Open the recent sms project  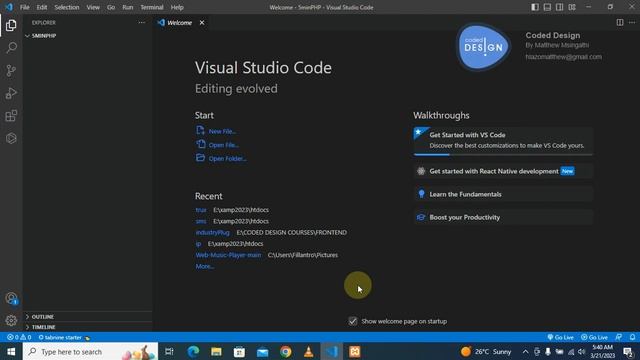tap(201, 221)
